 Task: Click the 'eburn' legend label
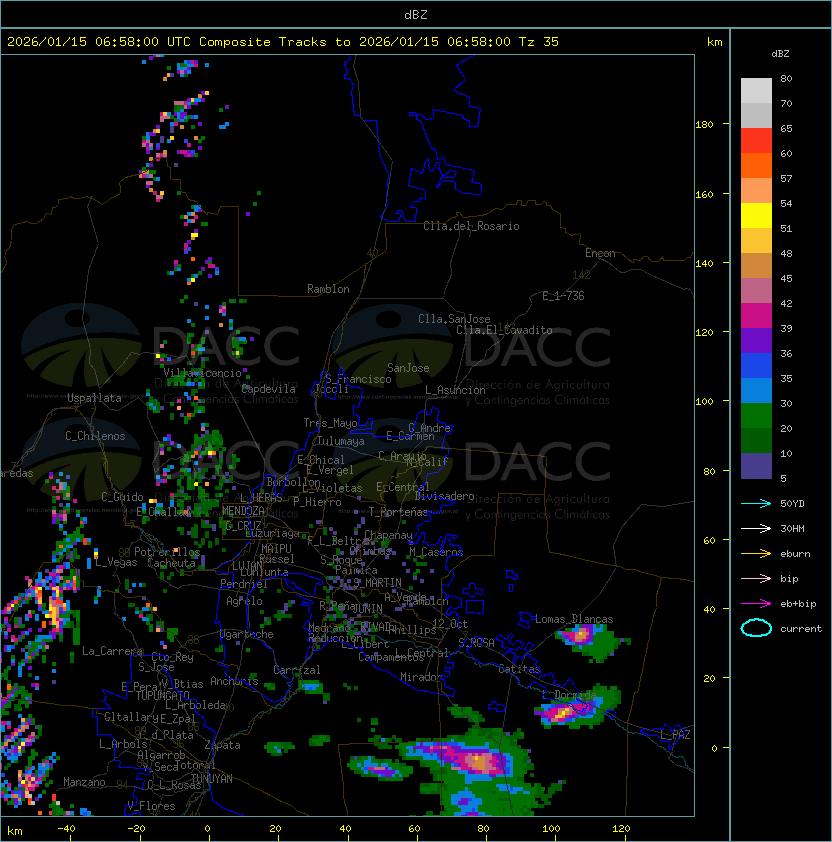795,554
